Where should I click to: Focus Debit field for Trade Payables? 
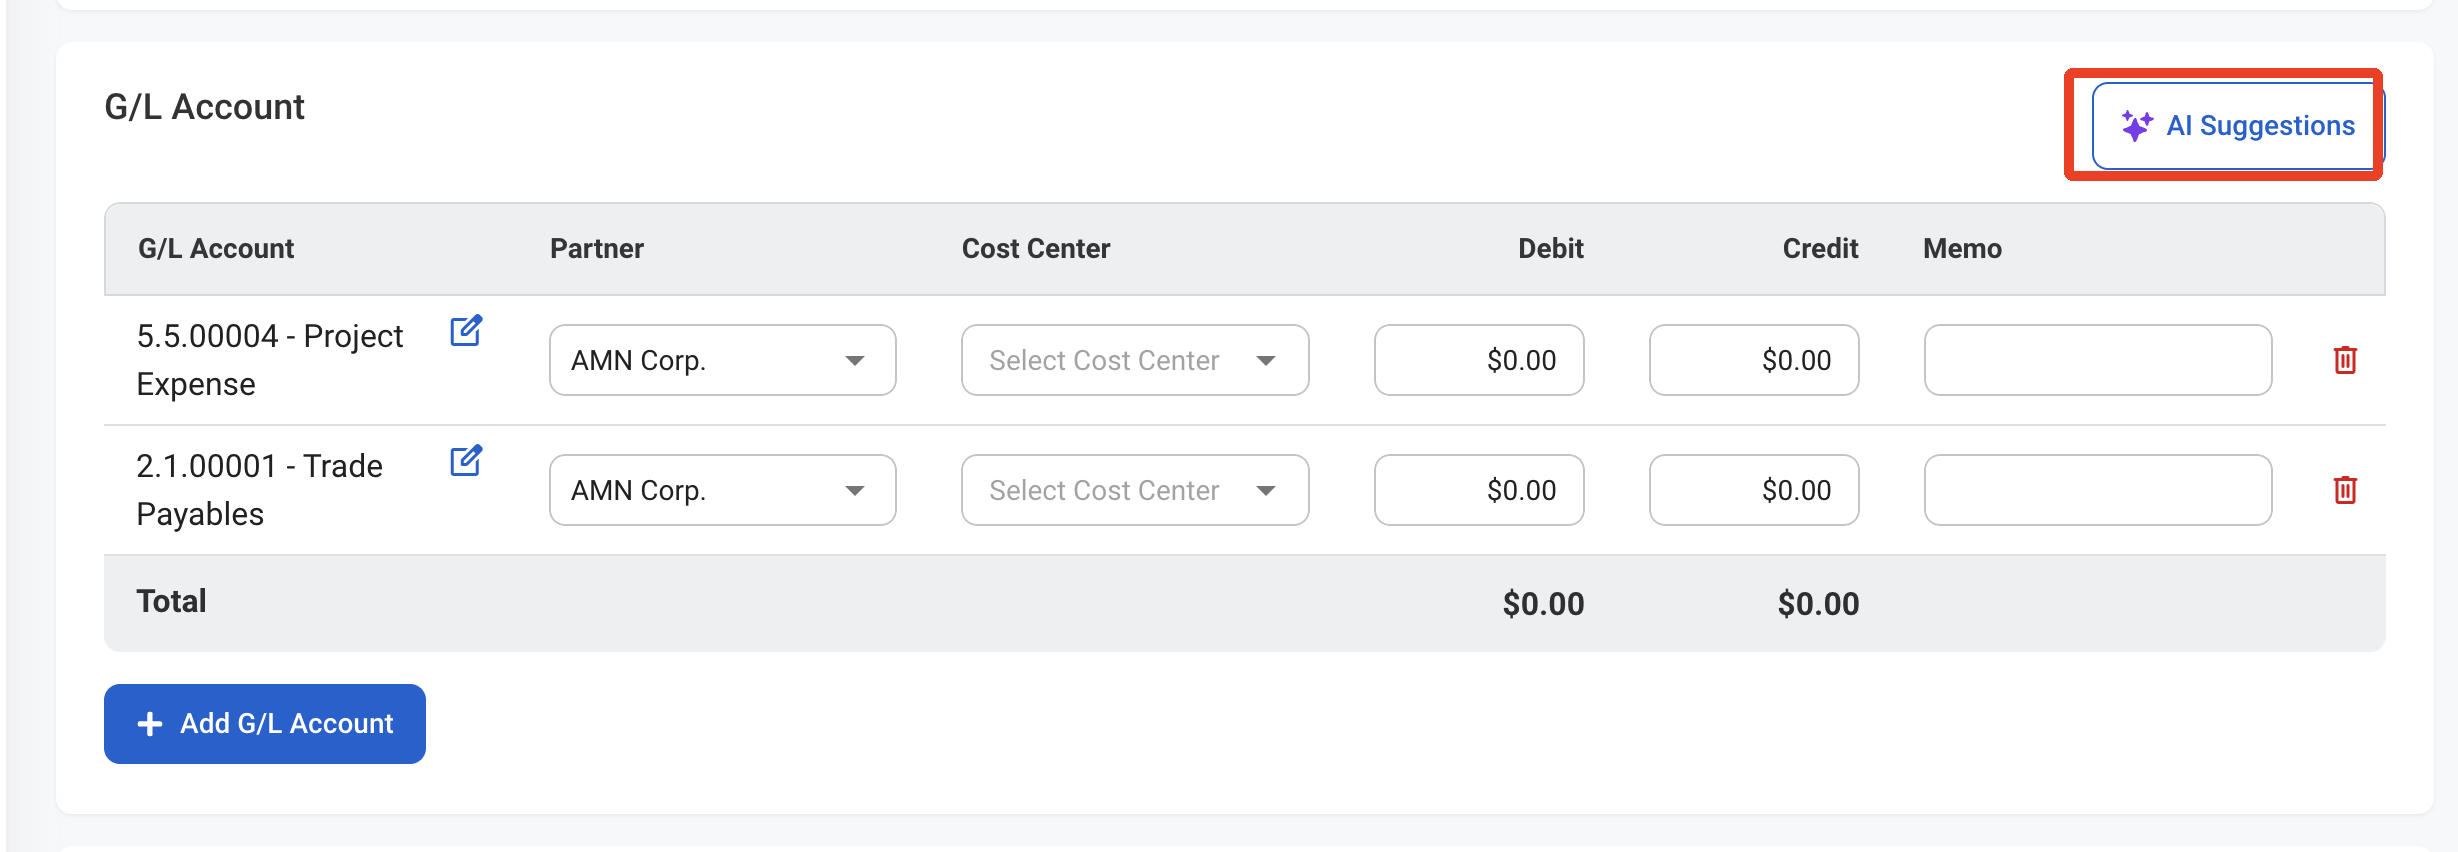click(1479, 490)
